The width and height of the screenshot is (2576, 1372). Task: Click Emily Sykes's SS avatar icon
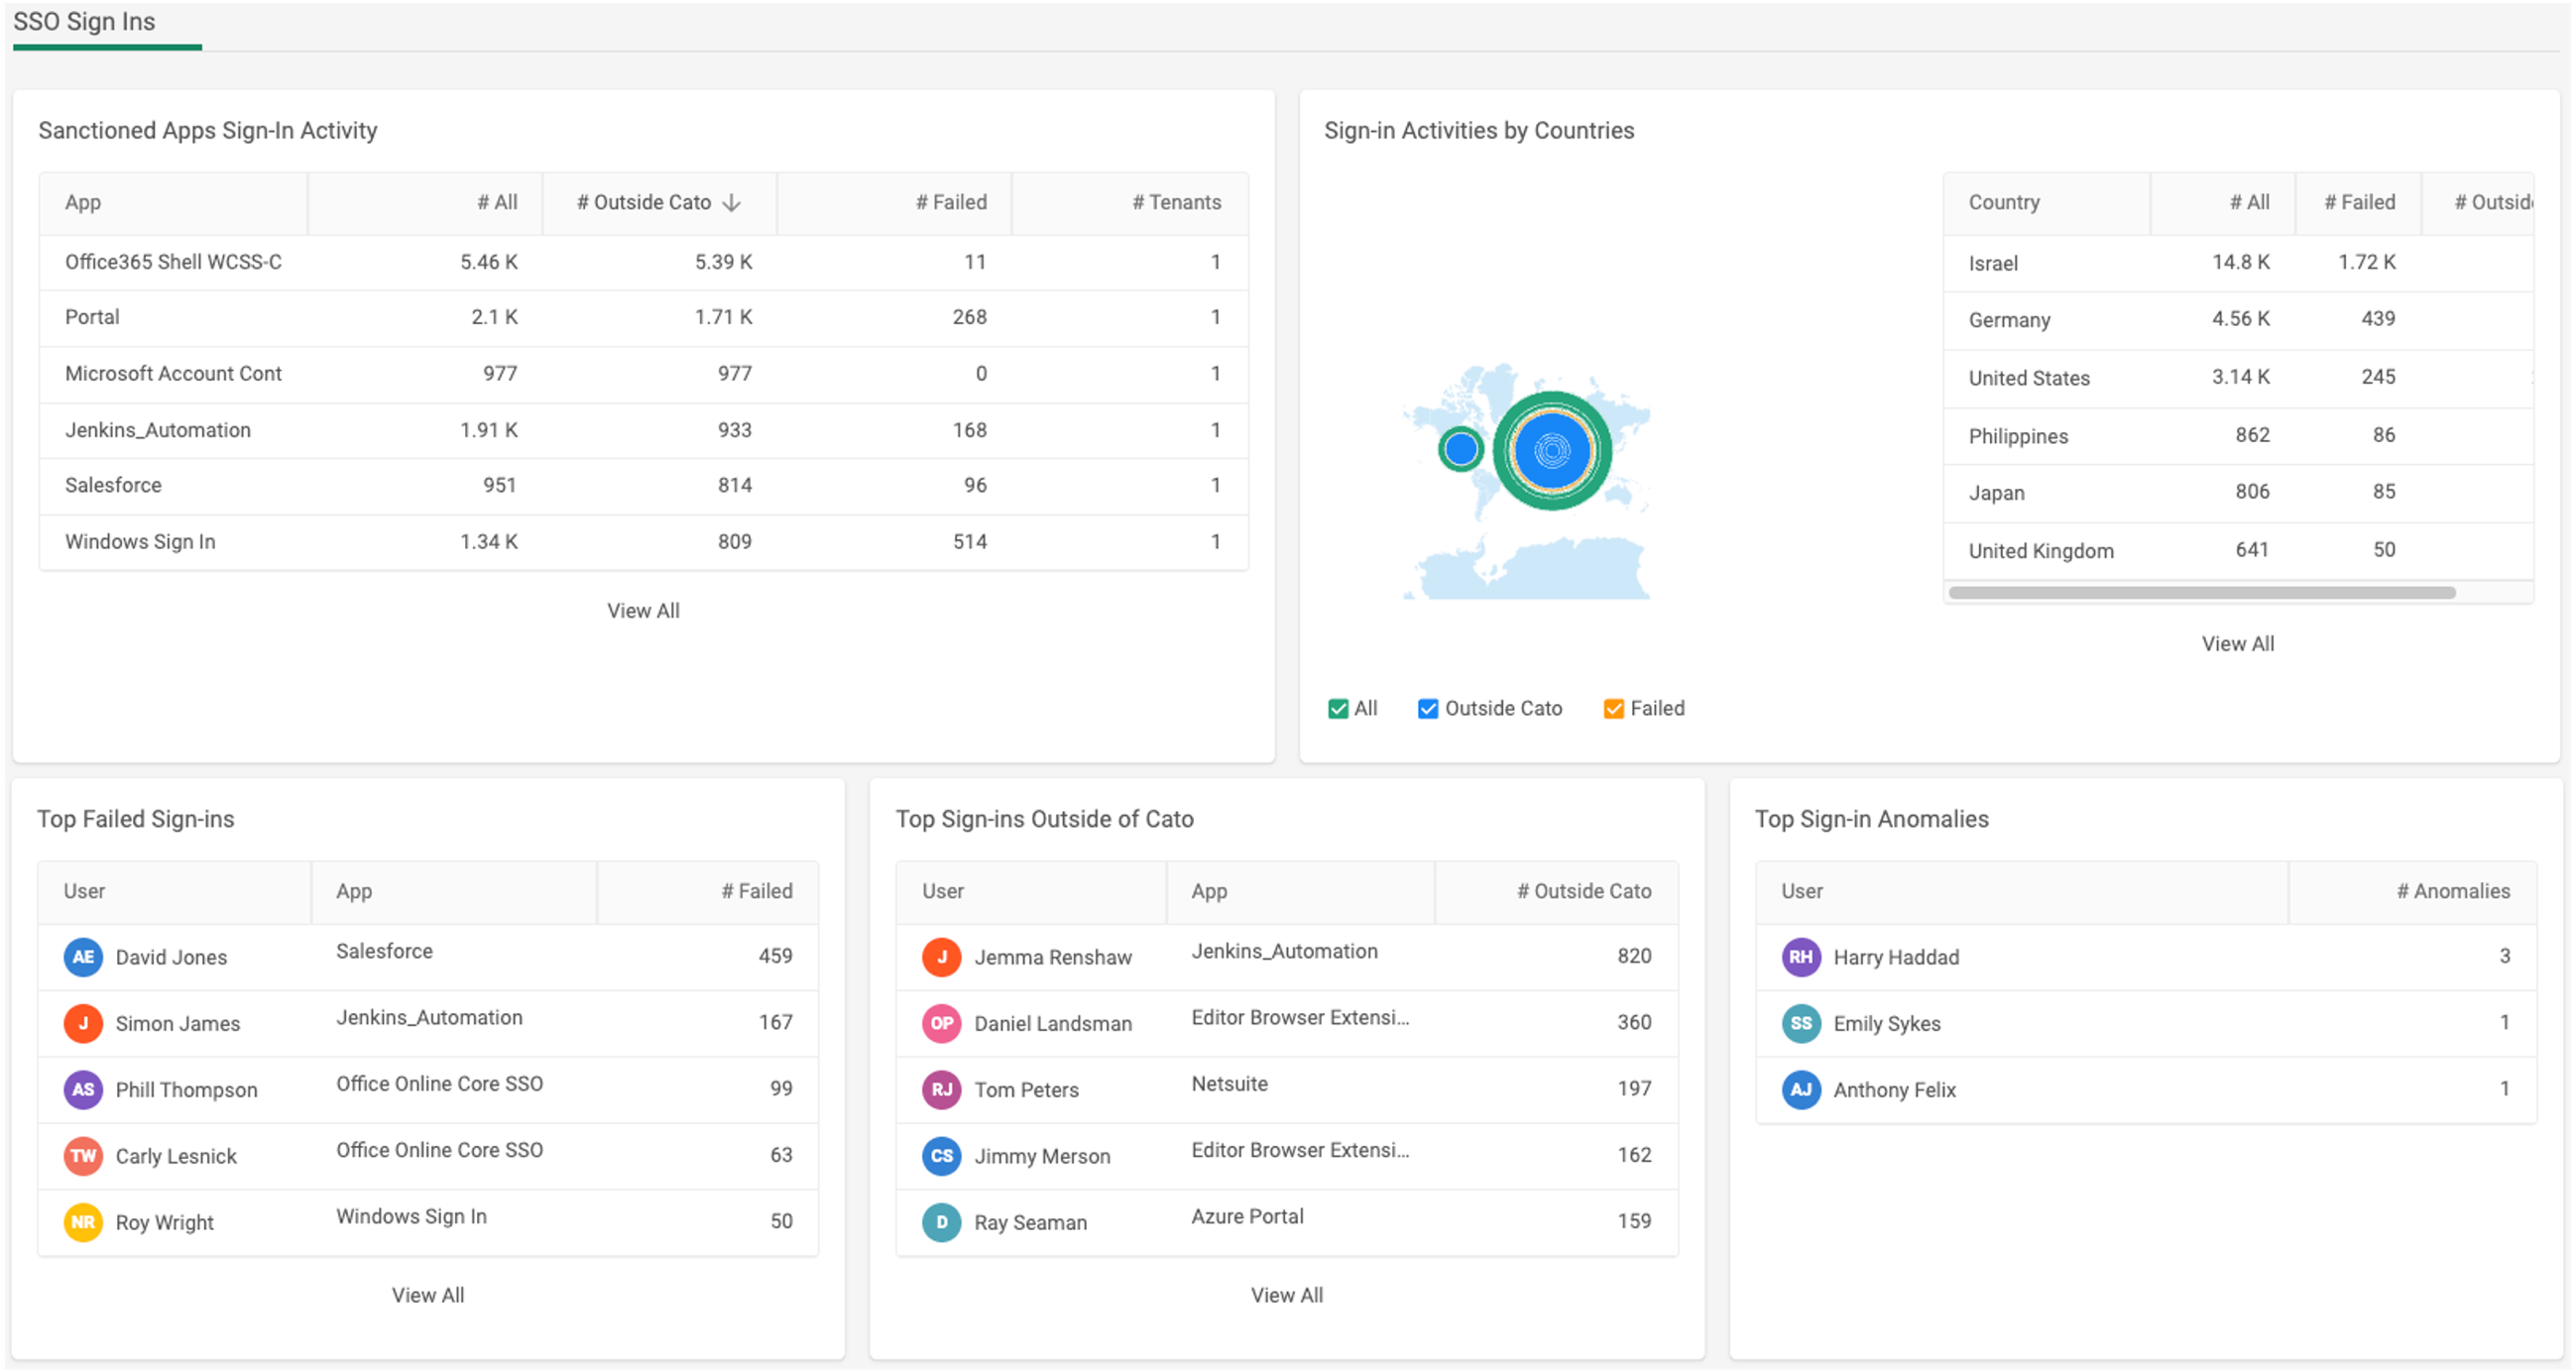click(1801, 1023)
